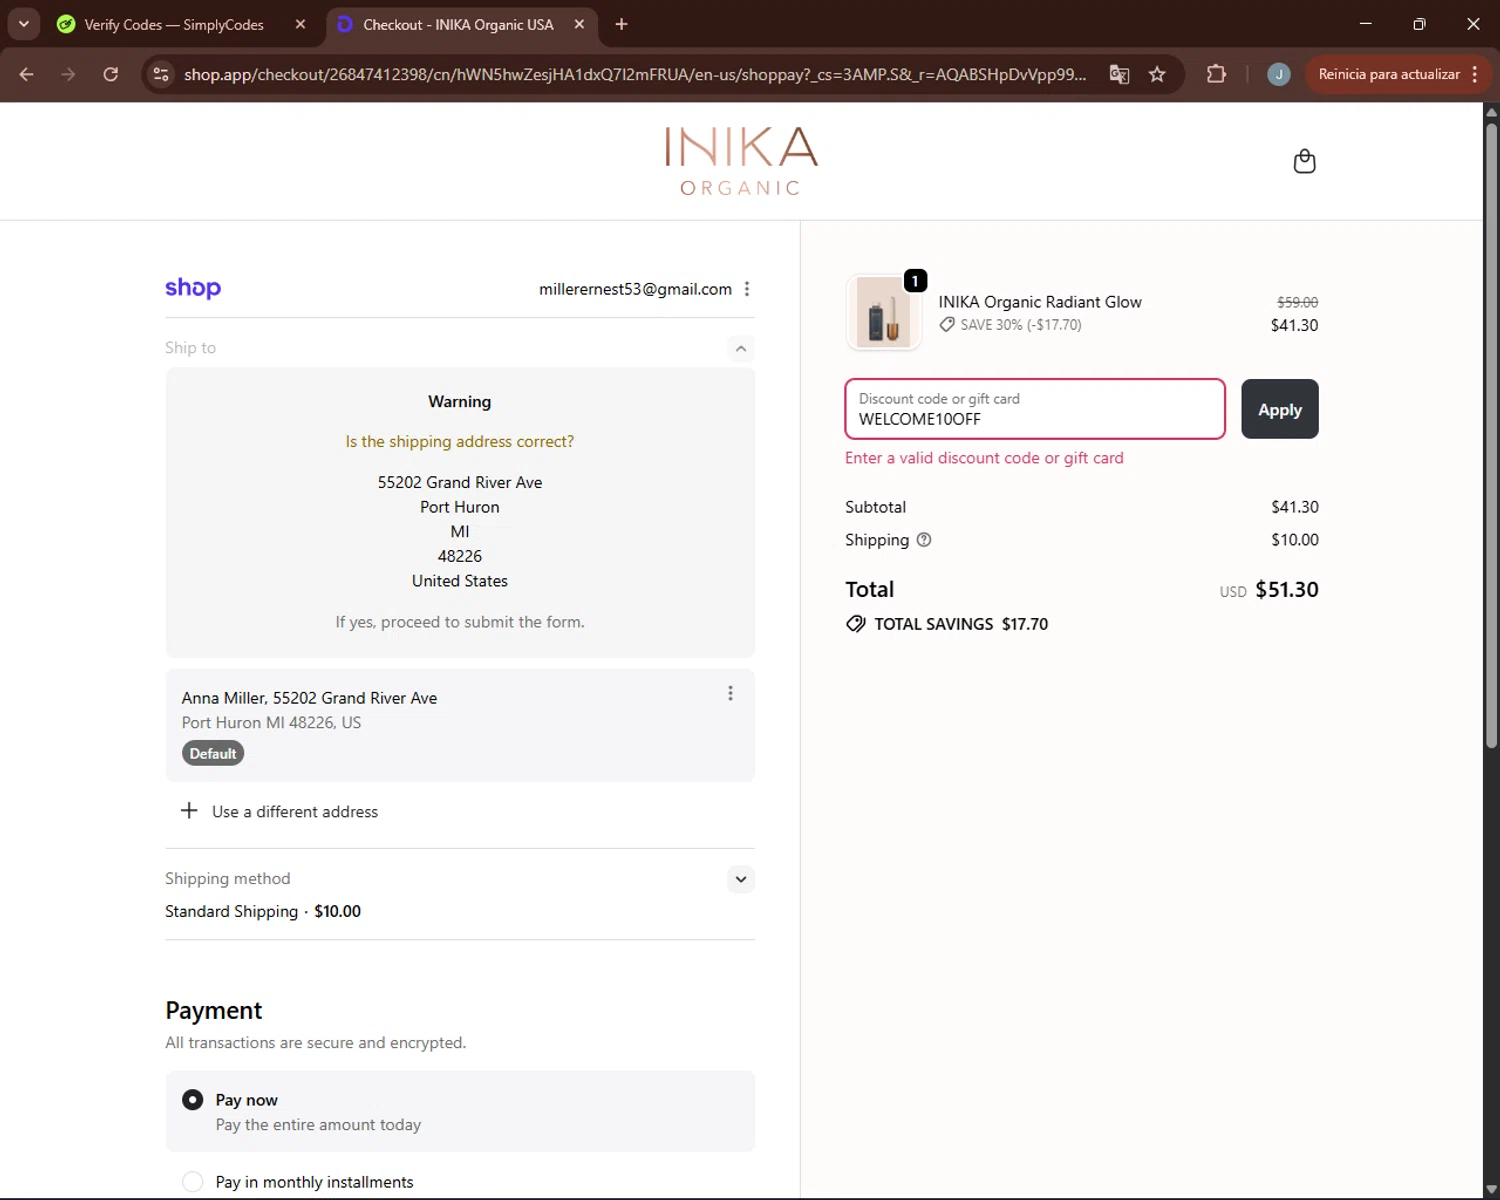This screenshot has width=1500, height=1200.
Task: Click the 55202 Grand River Ave warning line
Action: tap(460, 482)
